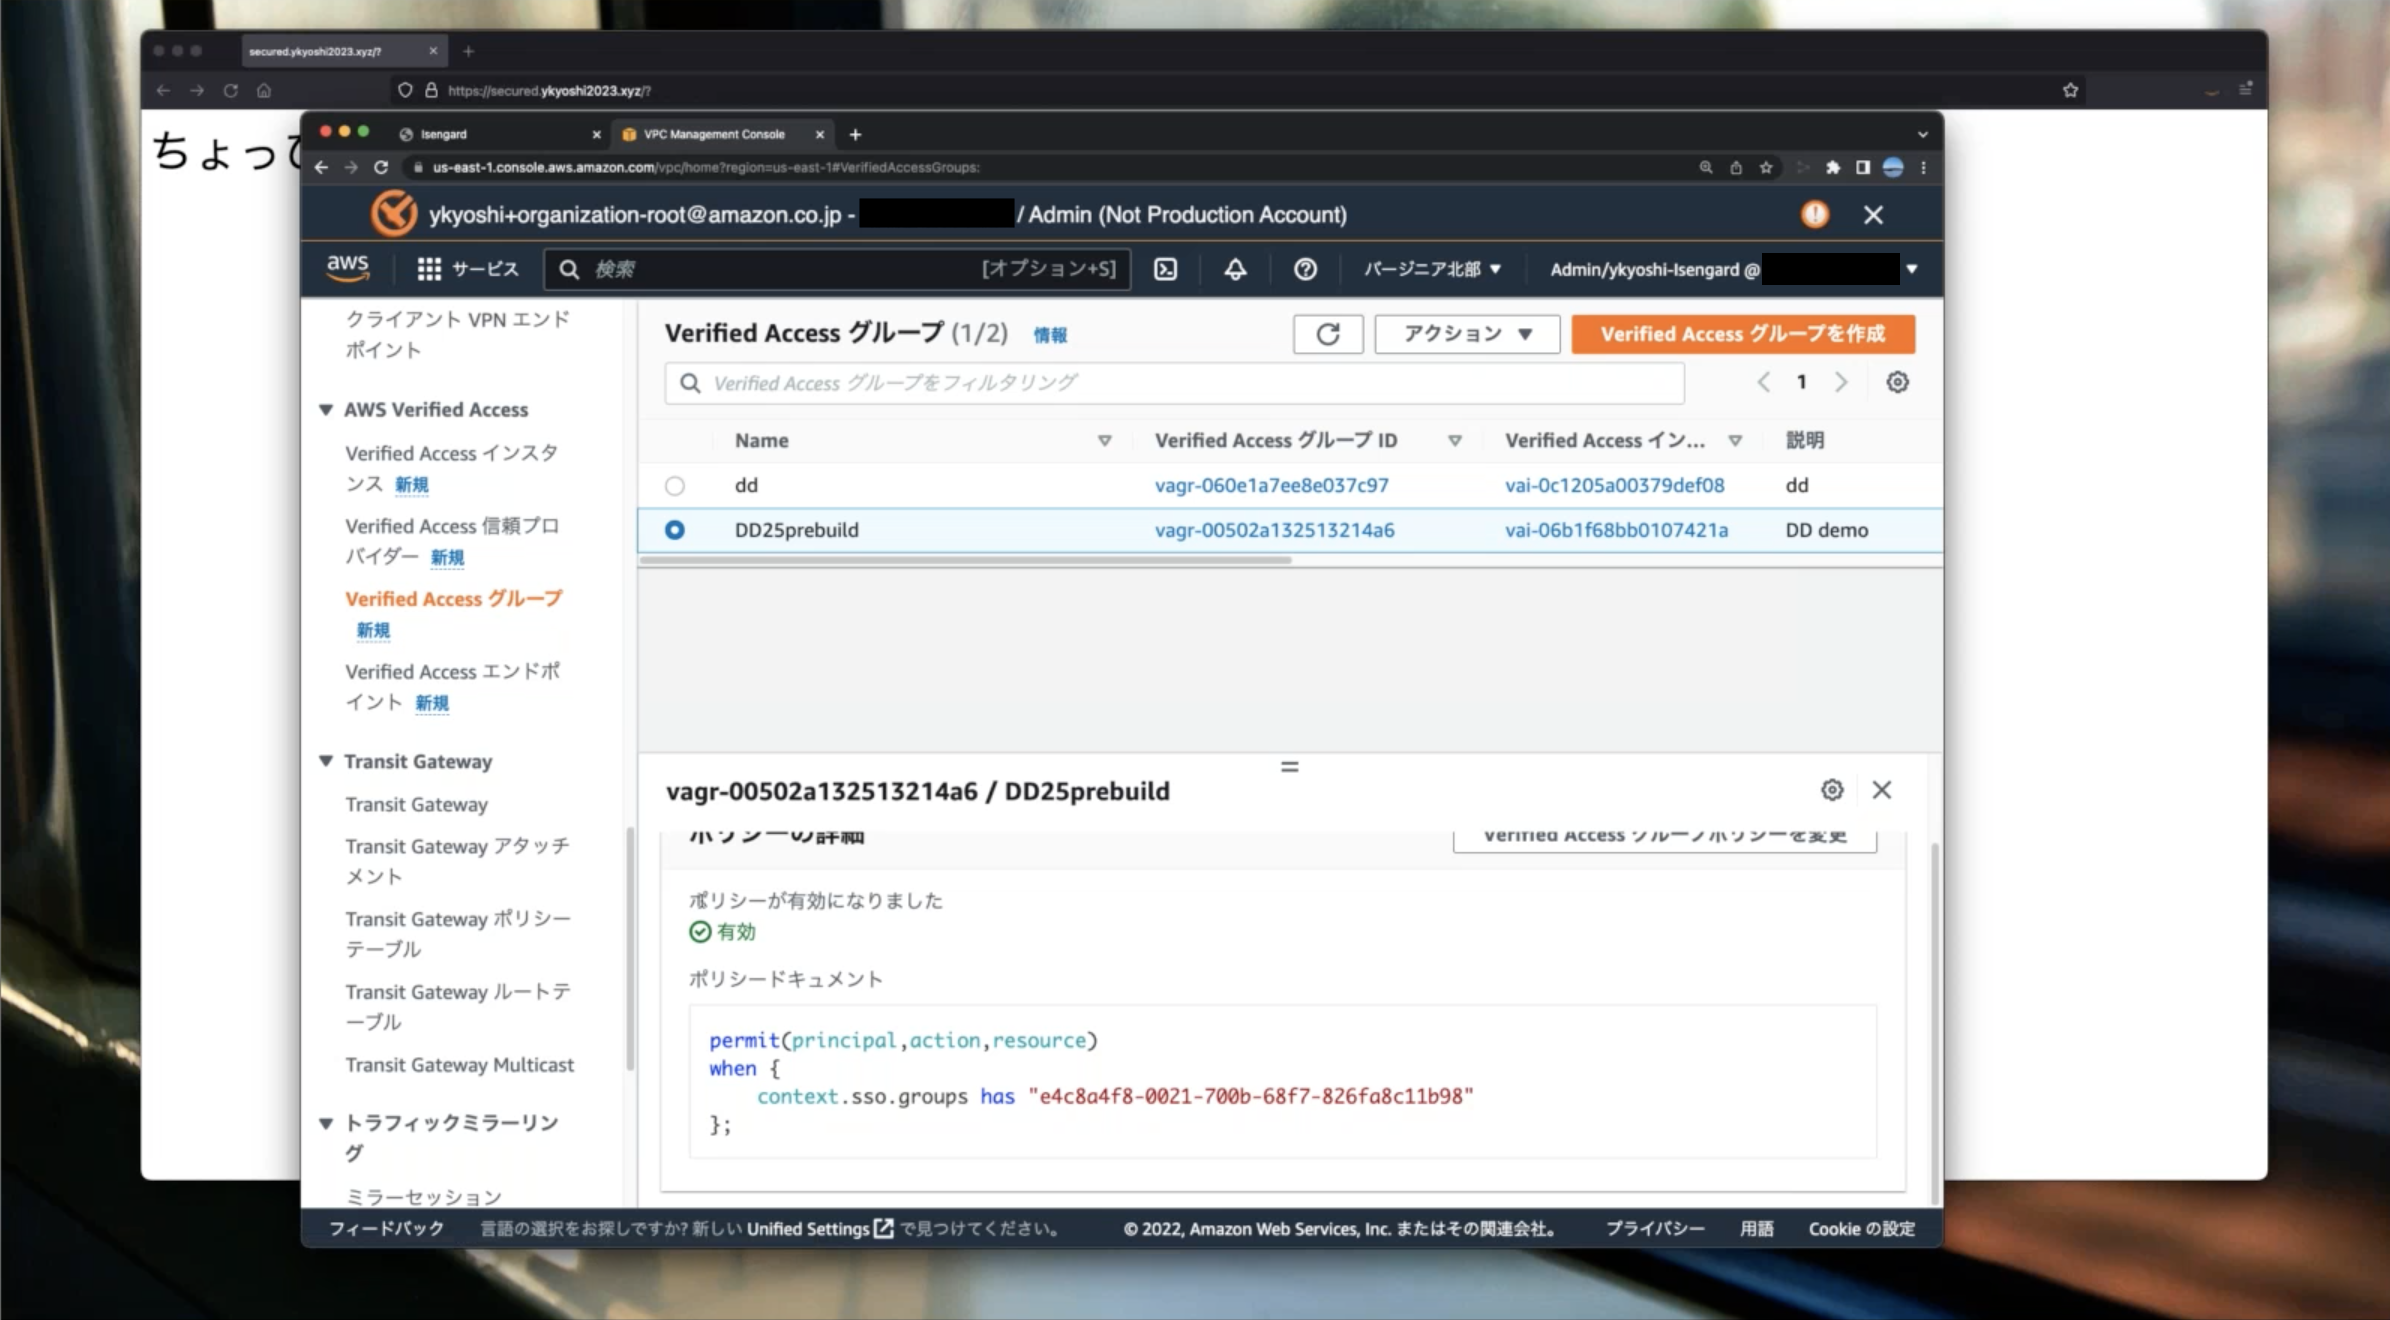
Task: Select the dd group radio button
Action: (x=675, y=486)
